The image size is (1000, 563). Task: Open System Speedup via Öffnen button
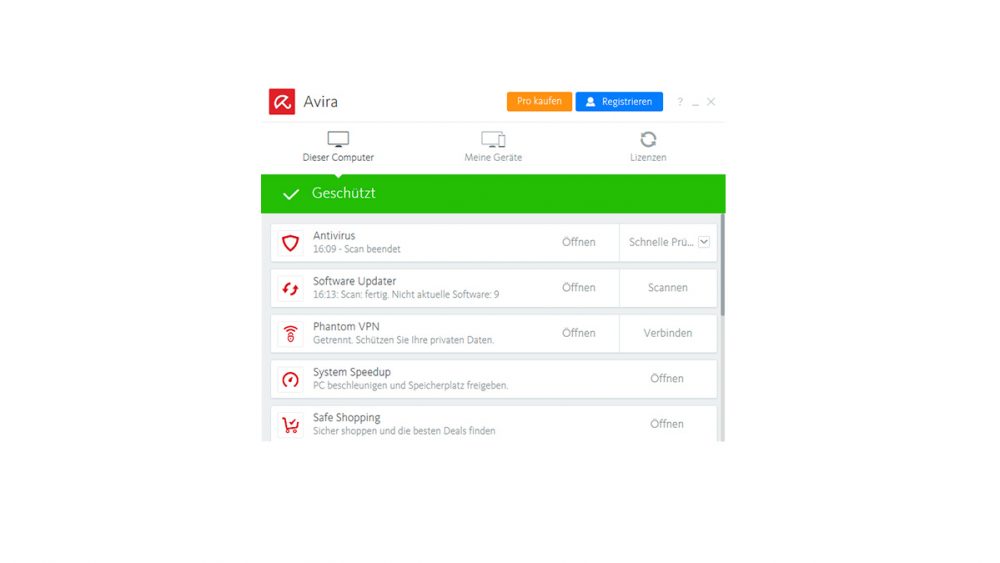pos(667,379)
